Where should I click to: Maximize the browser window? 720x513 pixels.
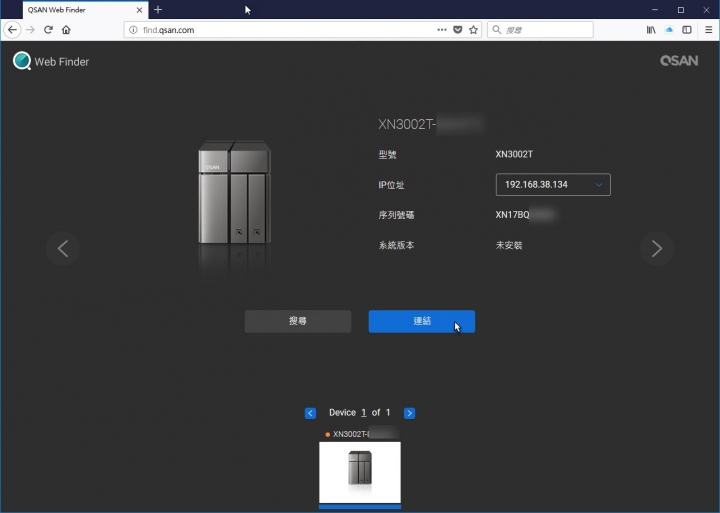[681, 10]
